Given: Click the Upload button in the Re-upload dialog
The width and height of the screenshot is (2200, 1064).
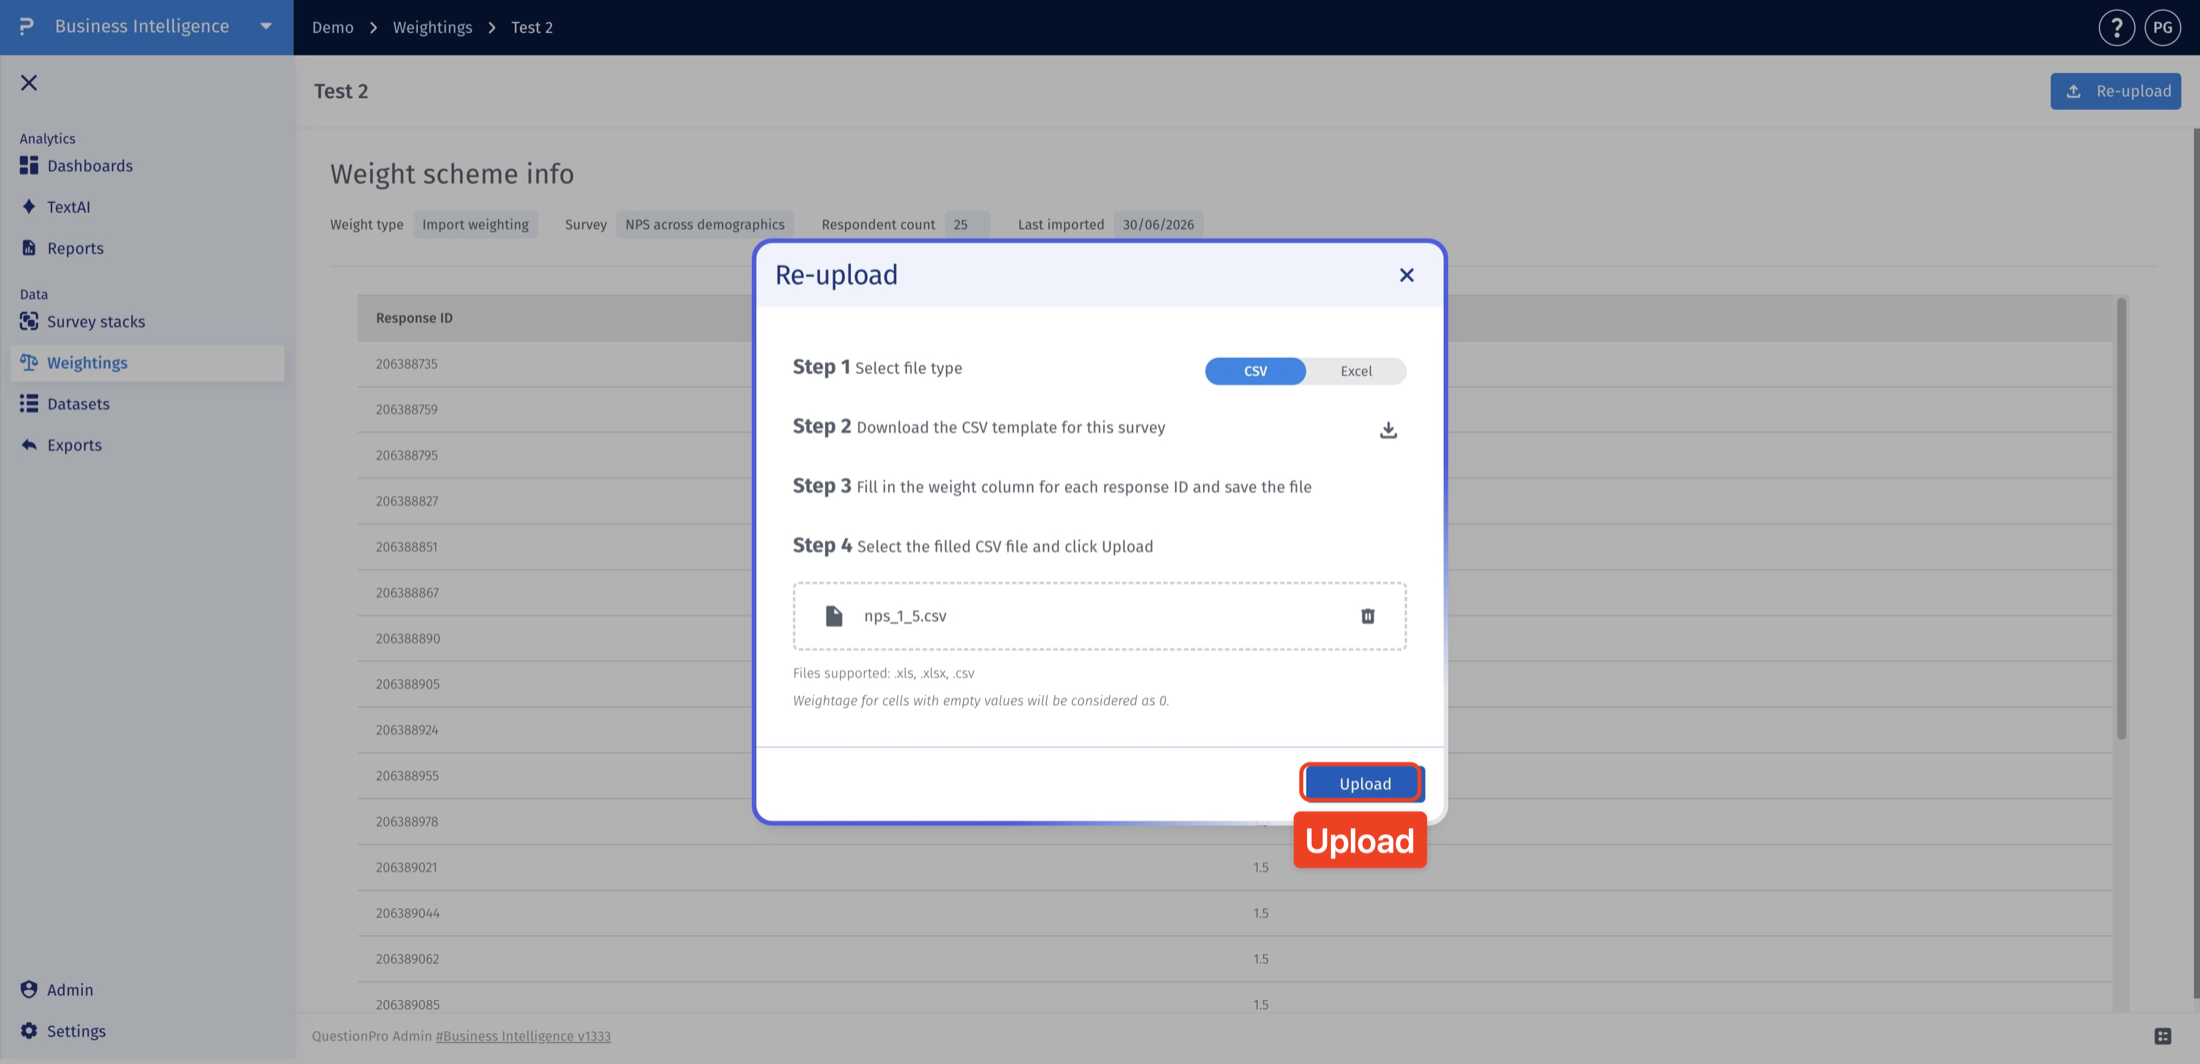Looking at the screenshot, I should click(1364, 783).
